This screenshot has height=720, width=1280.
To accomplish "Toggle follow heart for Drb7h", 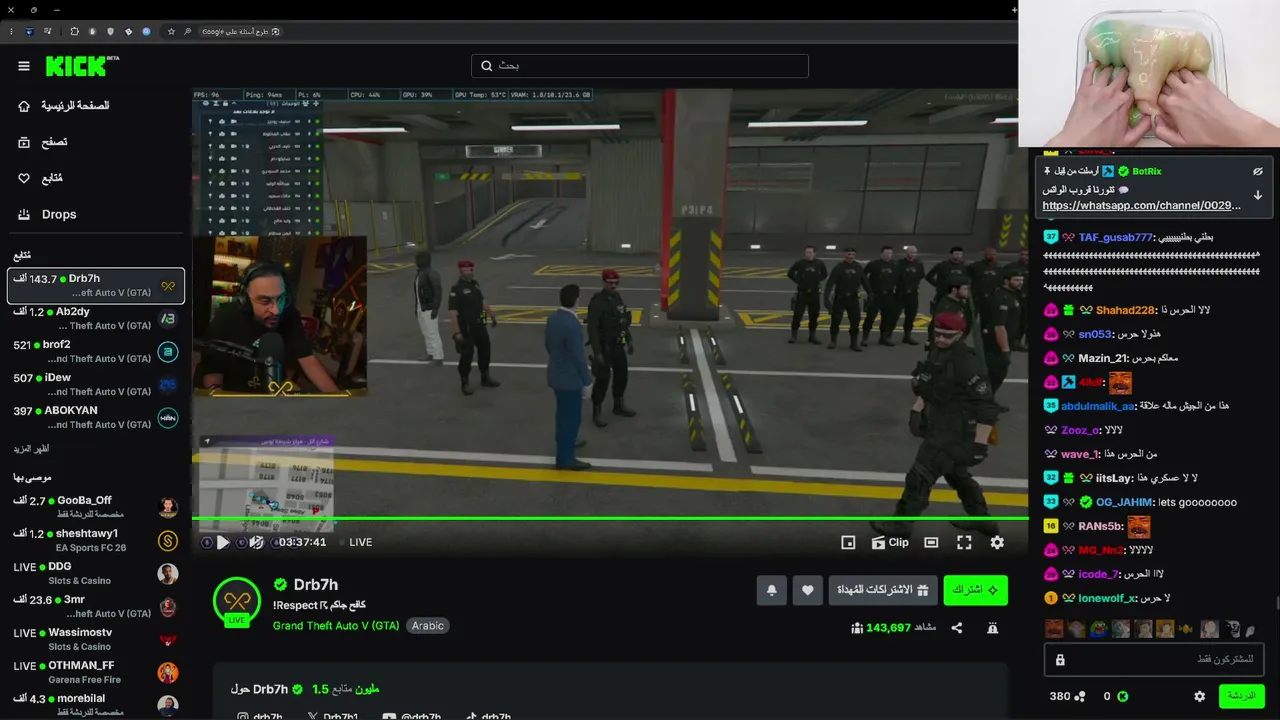I will tap(808, 590).
